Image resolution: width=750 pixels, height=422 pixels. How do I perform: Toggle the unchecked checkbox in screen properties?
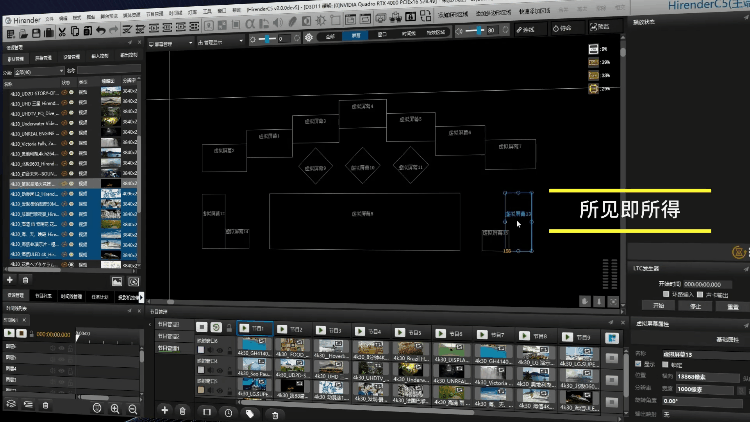(665, 365)
